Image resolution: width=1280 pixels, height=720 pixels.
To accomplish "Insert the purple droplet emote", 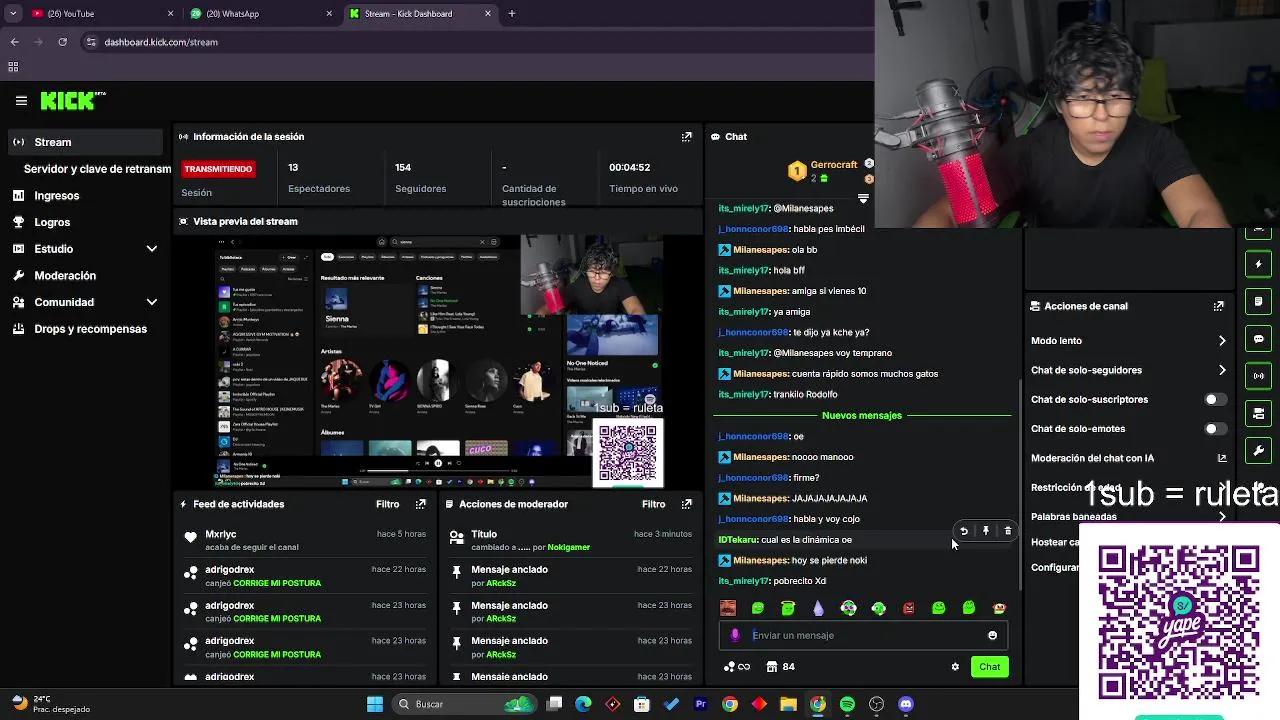I will point(818,608).
